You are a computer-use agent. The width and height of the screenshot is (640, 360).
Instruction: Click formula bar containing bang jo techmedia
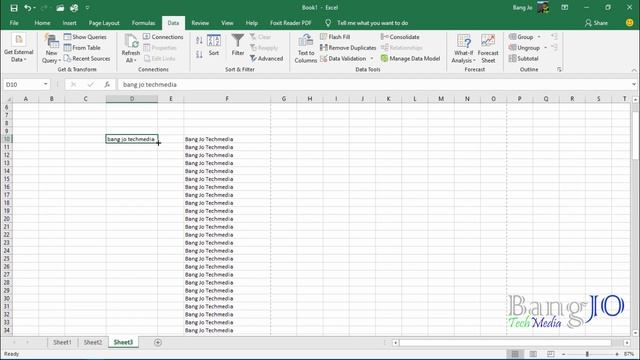[x=373, y=84]
